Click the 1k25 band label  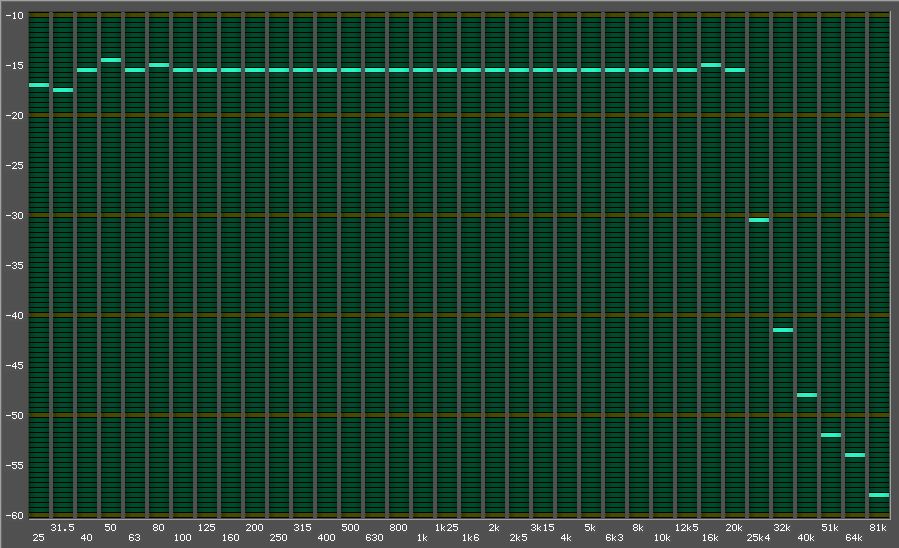tap(447, 527)
